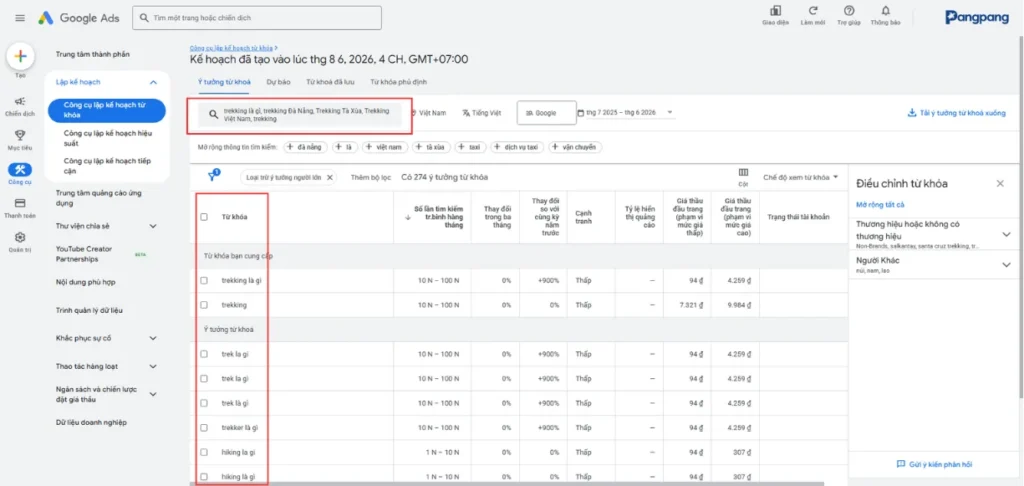Image resolution: width=1024 pixels, height=486 pixels.
Task: Click the Pangpang account logo
Action: 976,18
